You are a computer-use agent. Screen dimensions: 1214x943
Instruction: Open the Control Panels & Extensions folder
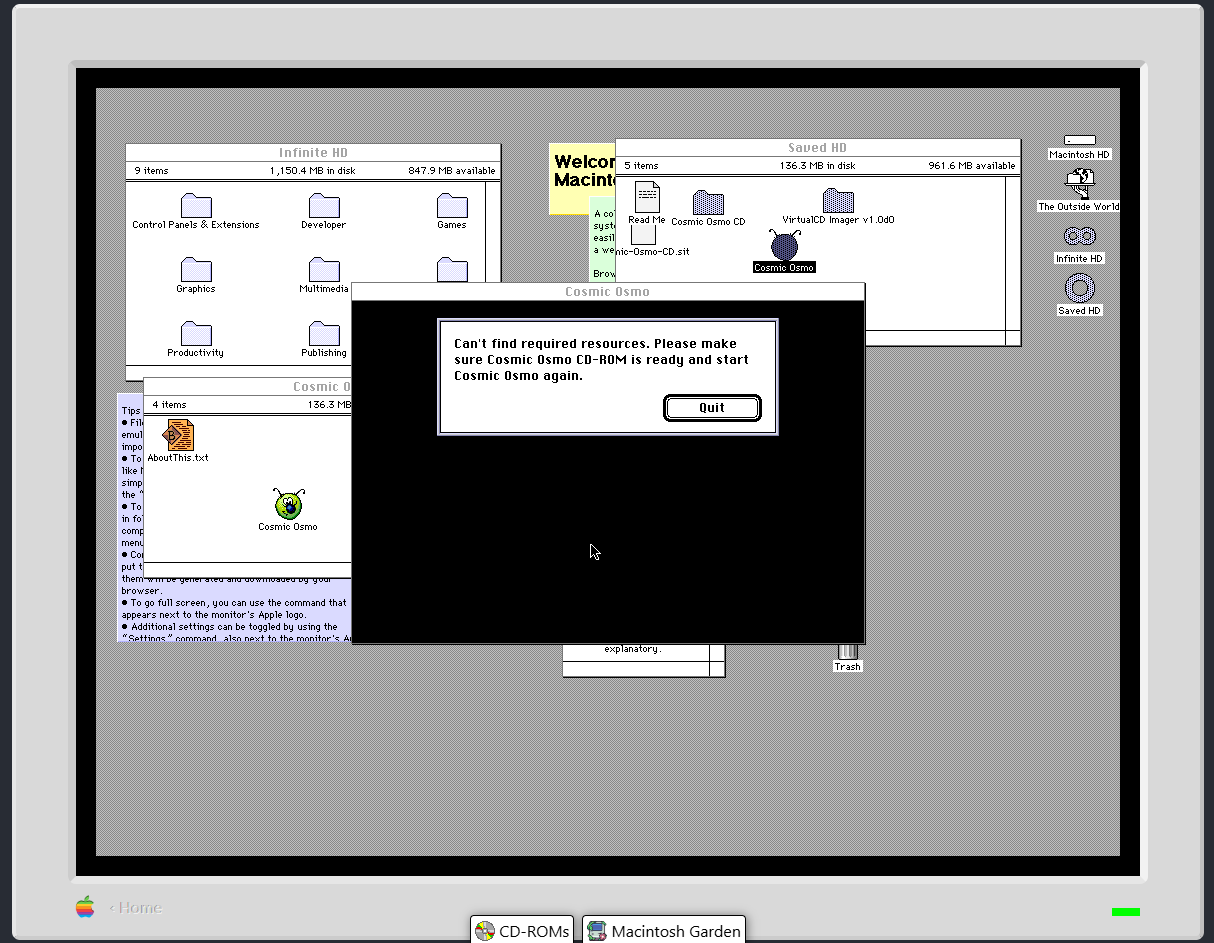point(196,206)
